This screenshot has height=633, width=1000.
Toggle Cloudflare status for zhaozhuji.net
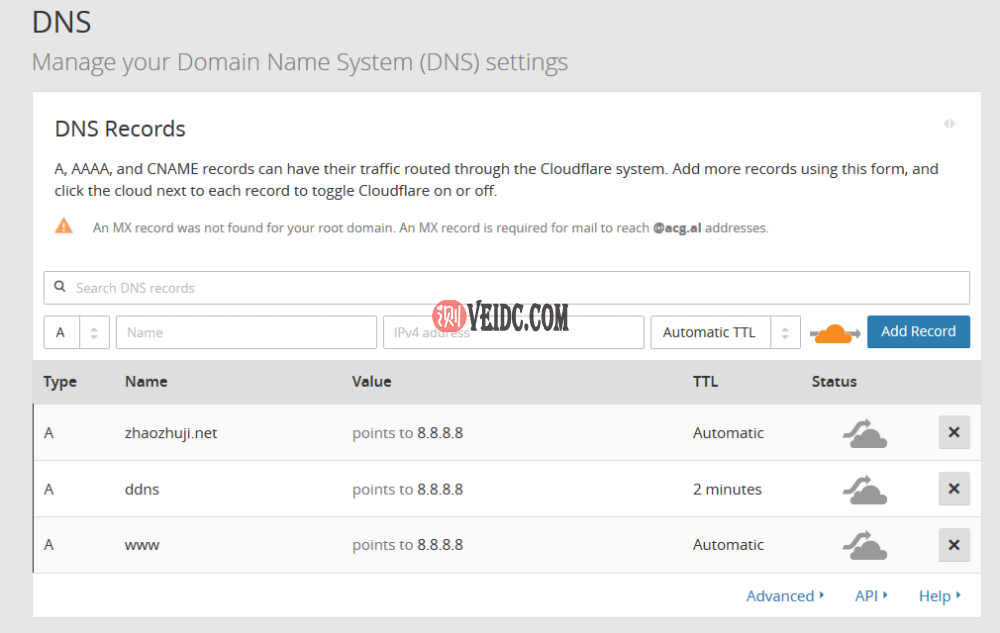[864, 432]
